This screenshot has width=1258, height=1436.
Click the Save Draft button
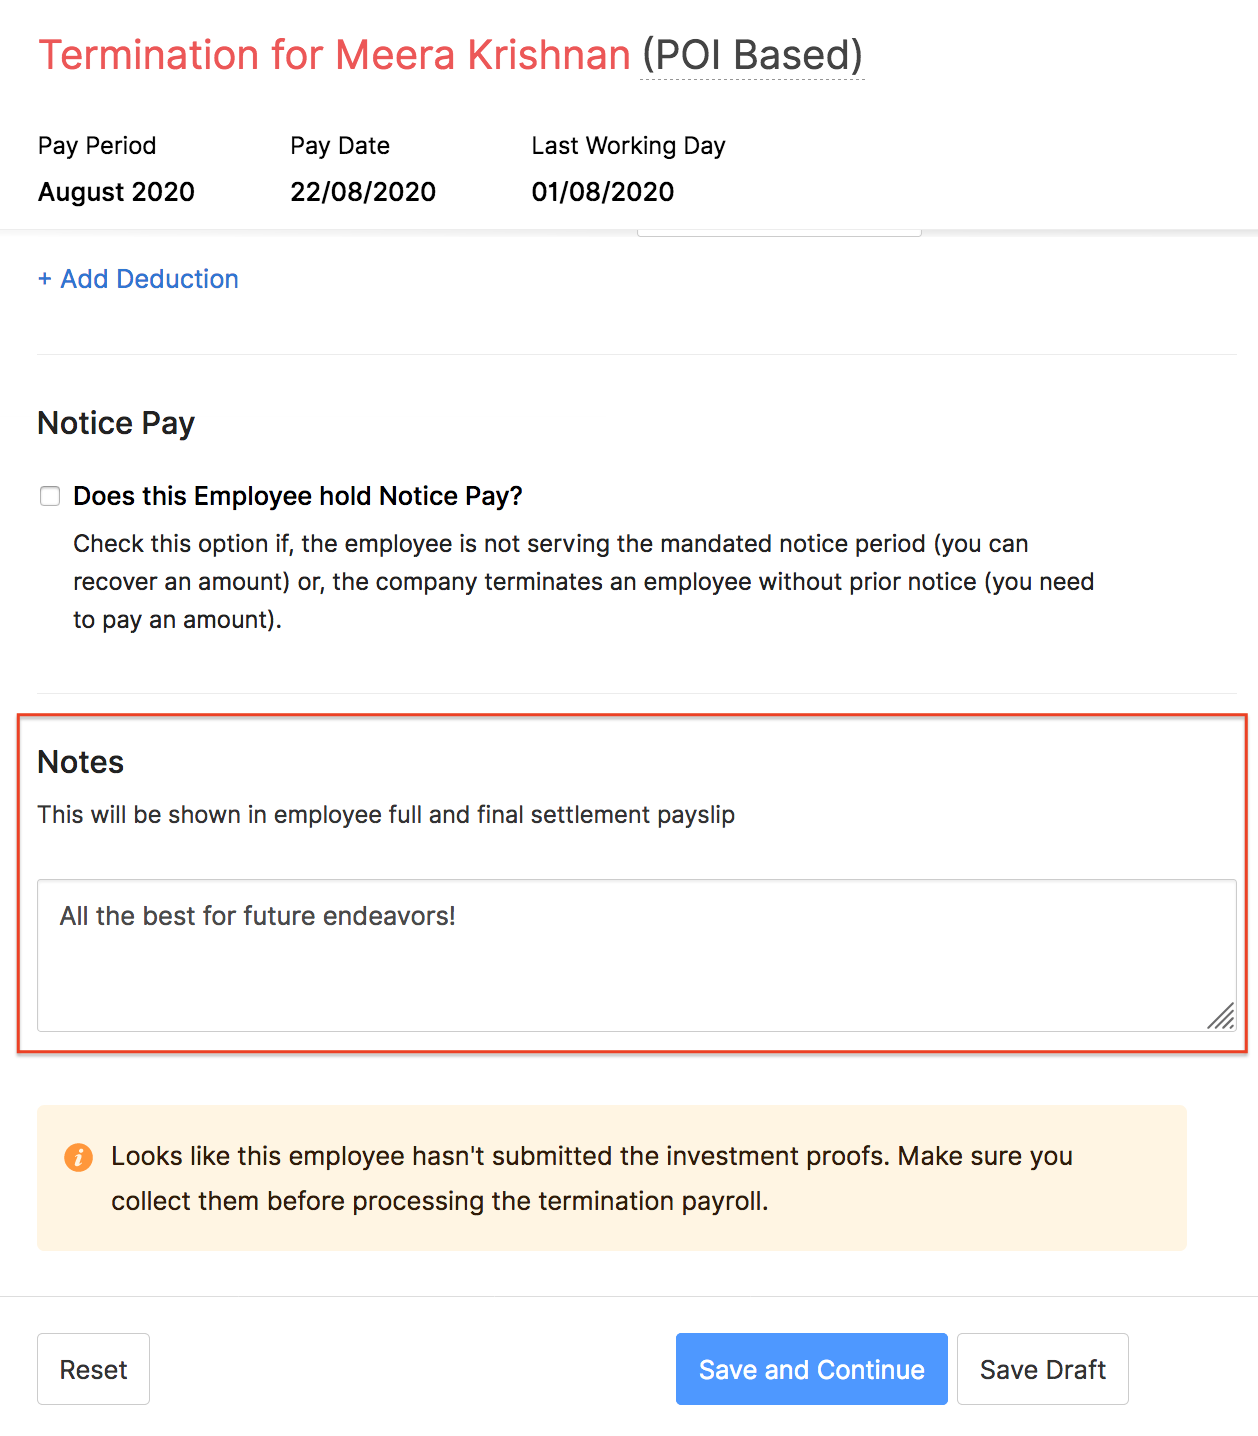click(x=1042, y=1369)
